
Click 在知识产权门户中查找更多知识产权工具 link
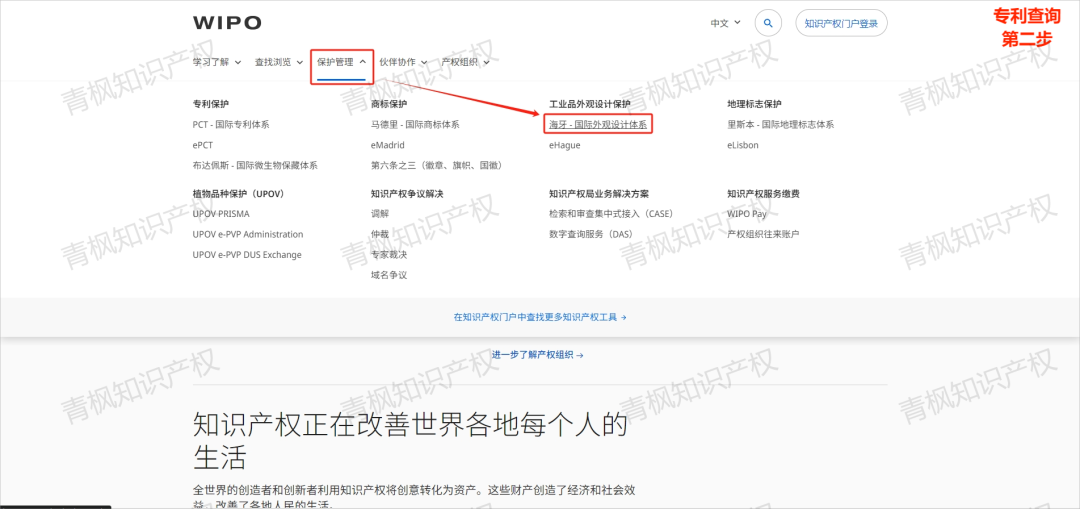click(x=540, y=318)
